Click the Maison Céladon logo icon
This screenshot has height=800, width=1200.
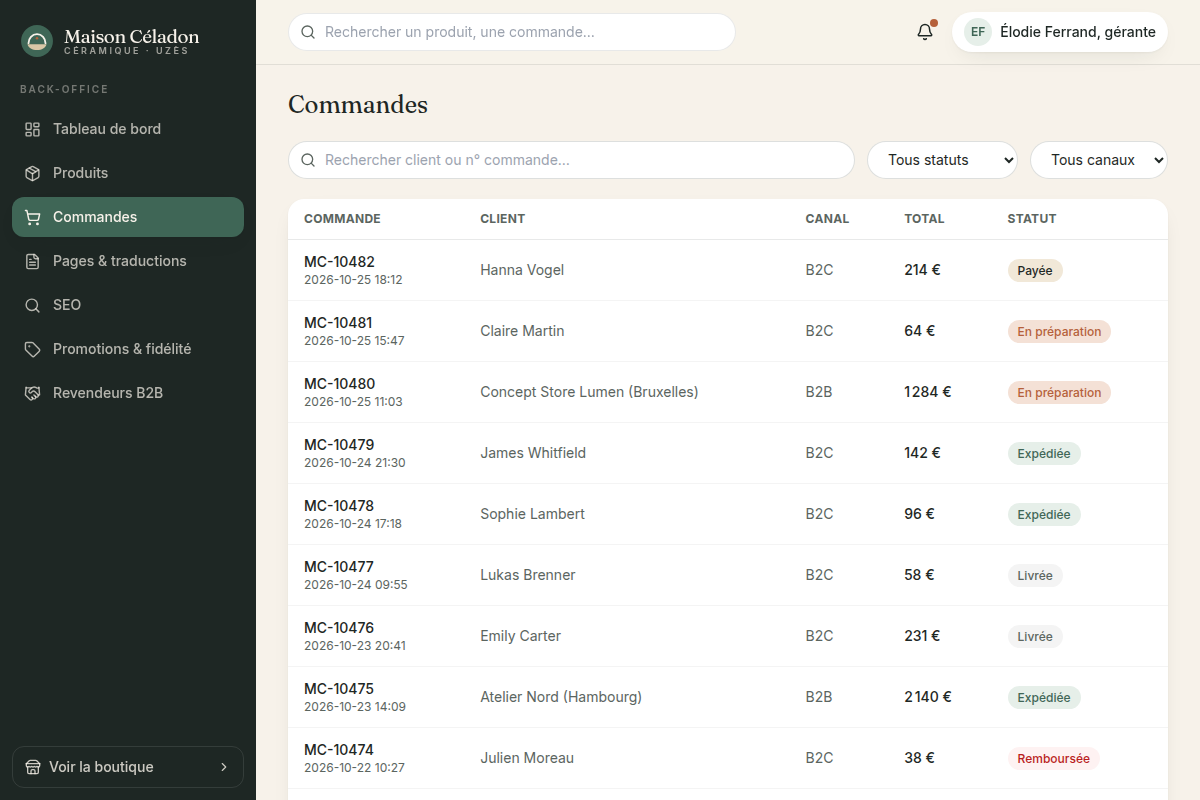37,41
